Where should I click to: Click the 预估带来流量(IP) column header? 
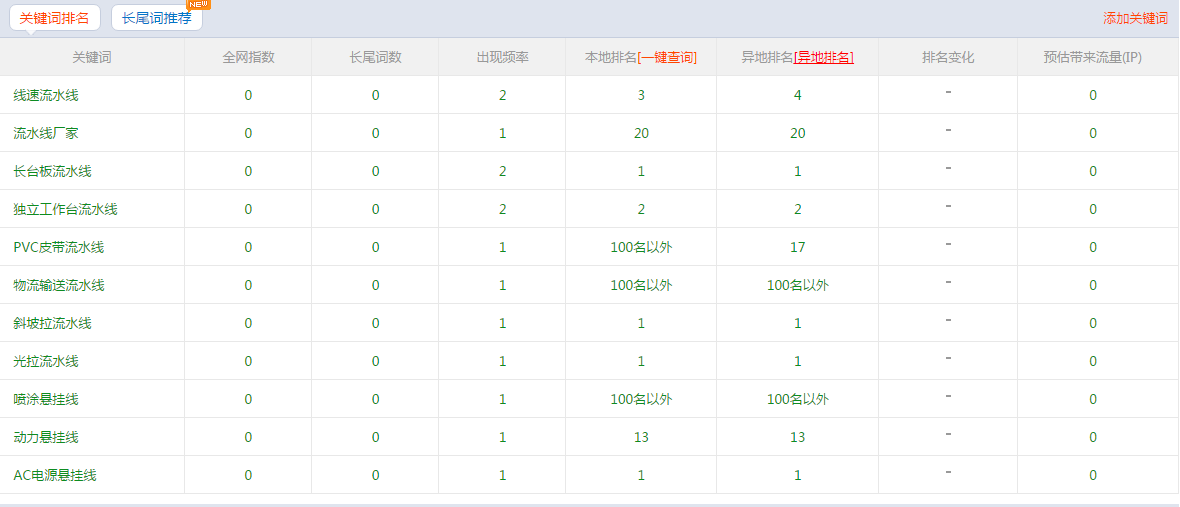tap(1092, 57)
